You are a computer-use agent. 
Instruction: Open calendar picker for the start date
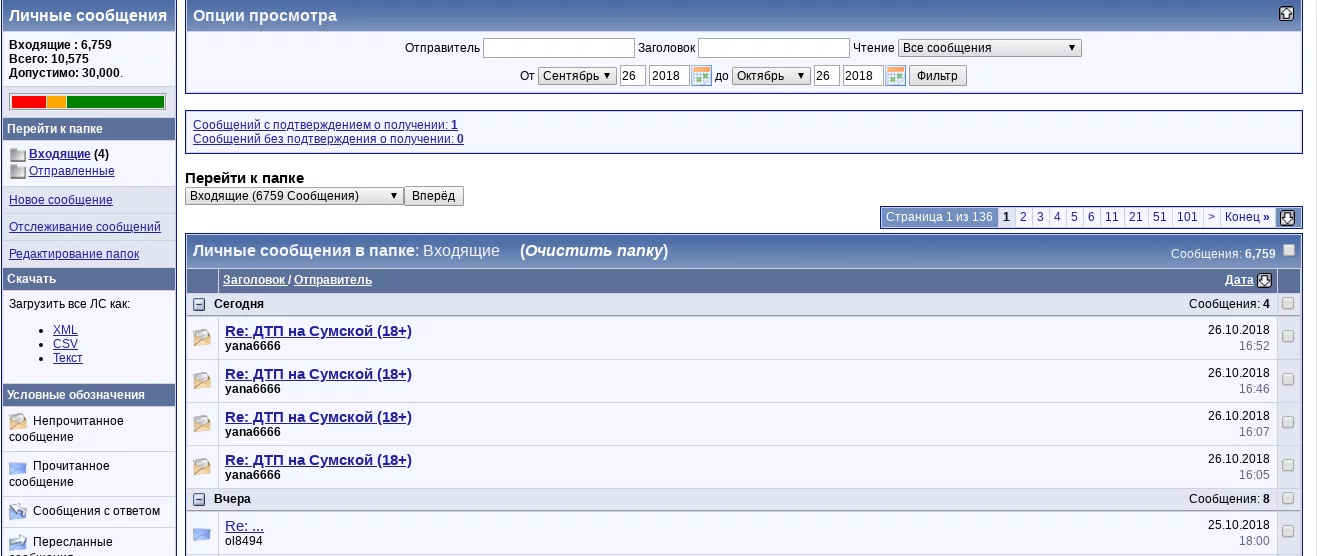pyautogui.click(x=701, y=76)
